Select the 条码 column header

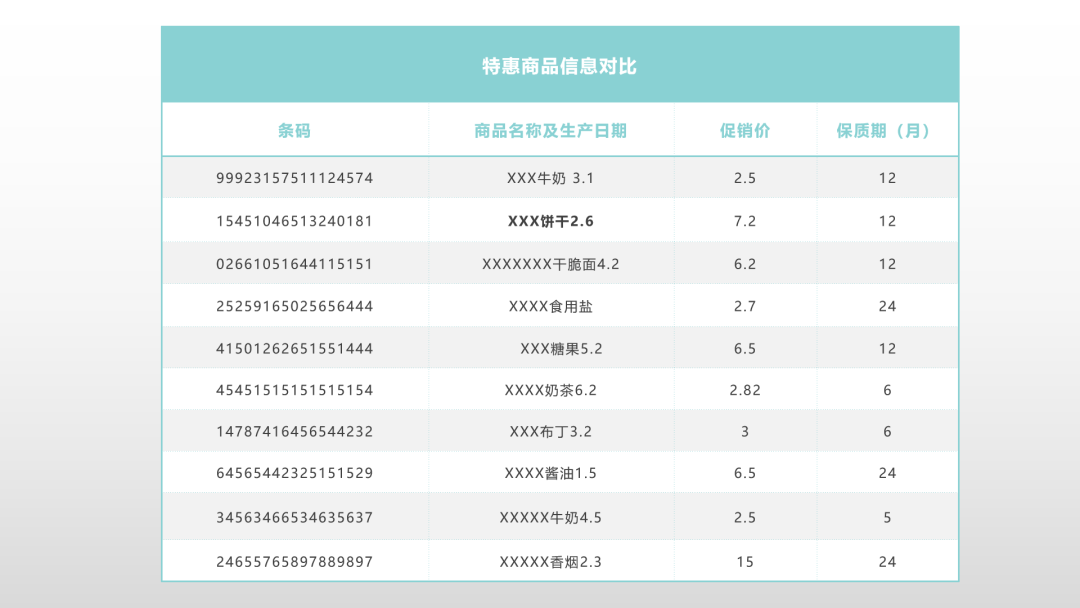pyautogui.click(x=294, y=131)
